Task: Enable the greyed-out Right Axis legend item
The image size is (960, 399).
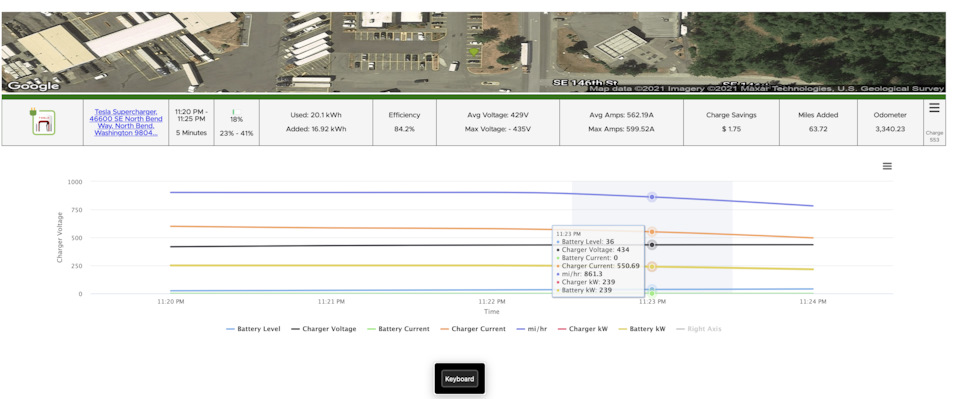Action: pyautogui.click(x=699, y=329)
